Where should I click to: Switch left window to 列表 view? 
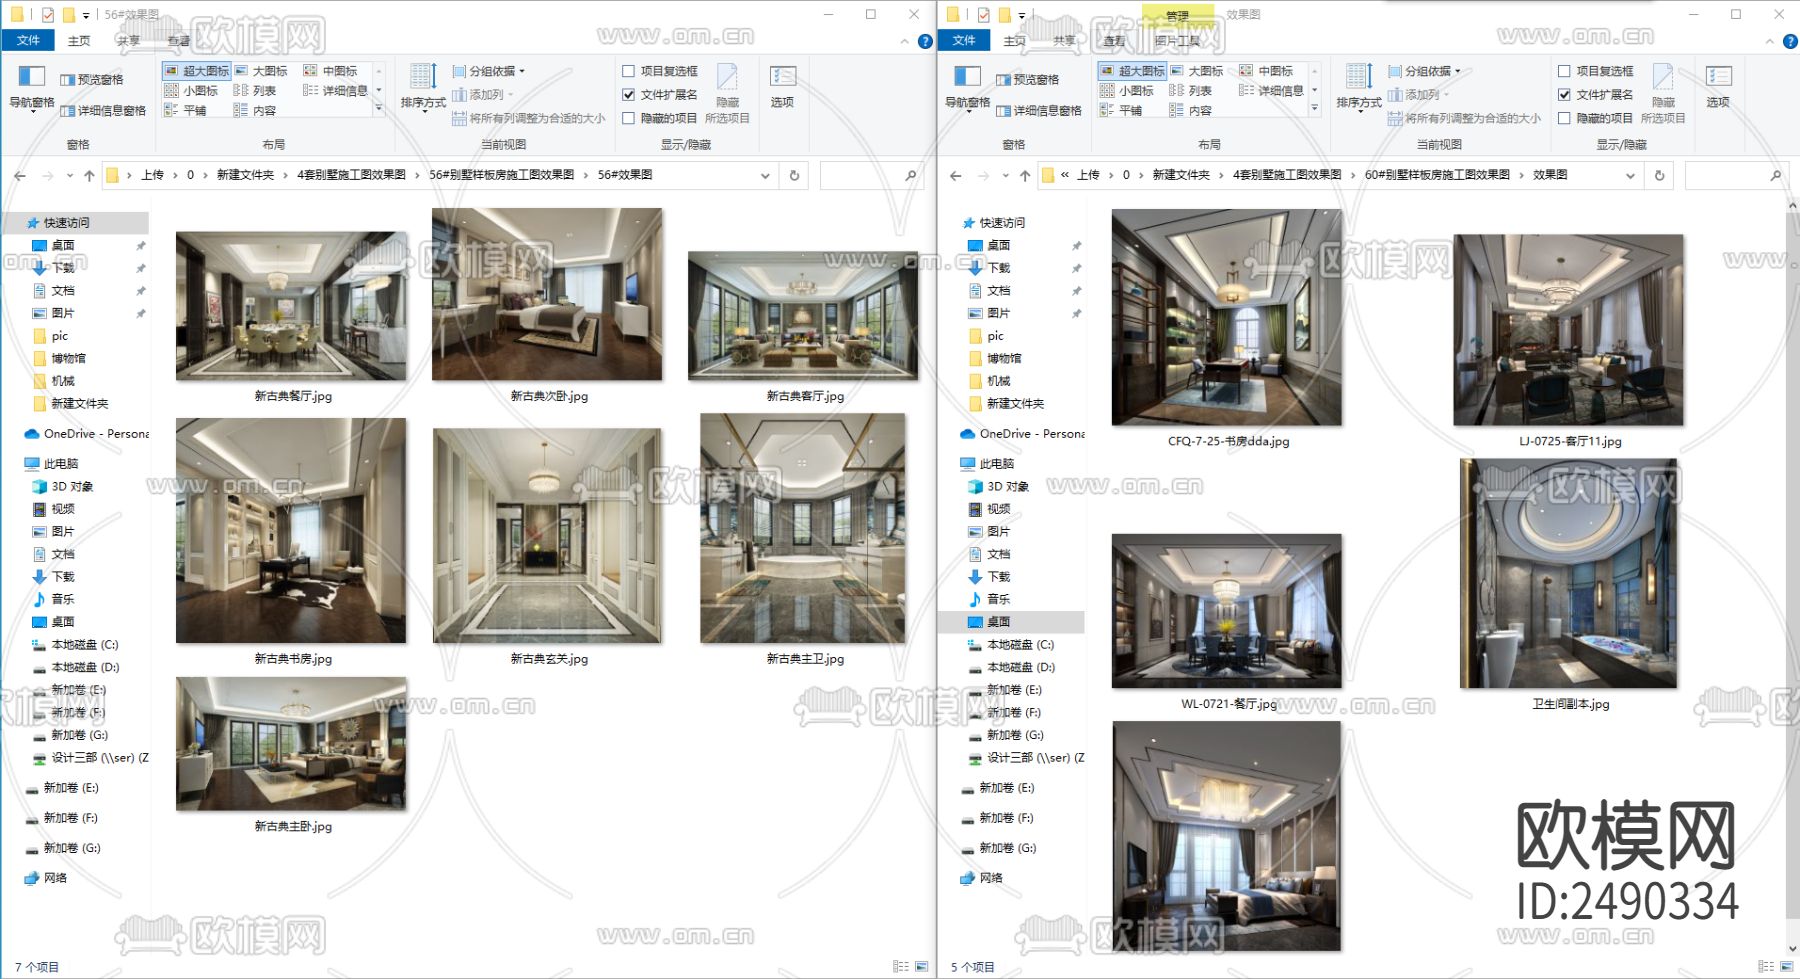click(255, 91)
